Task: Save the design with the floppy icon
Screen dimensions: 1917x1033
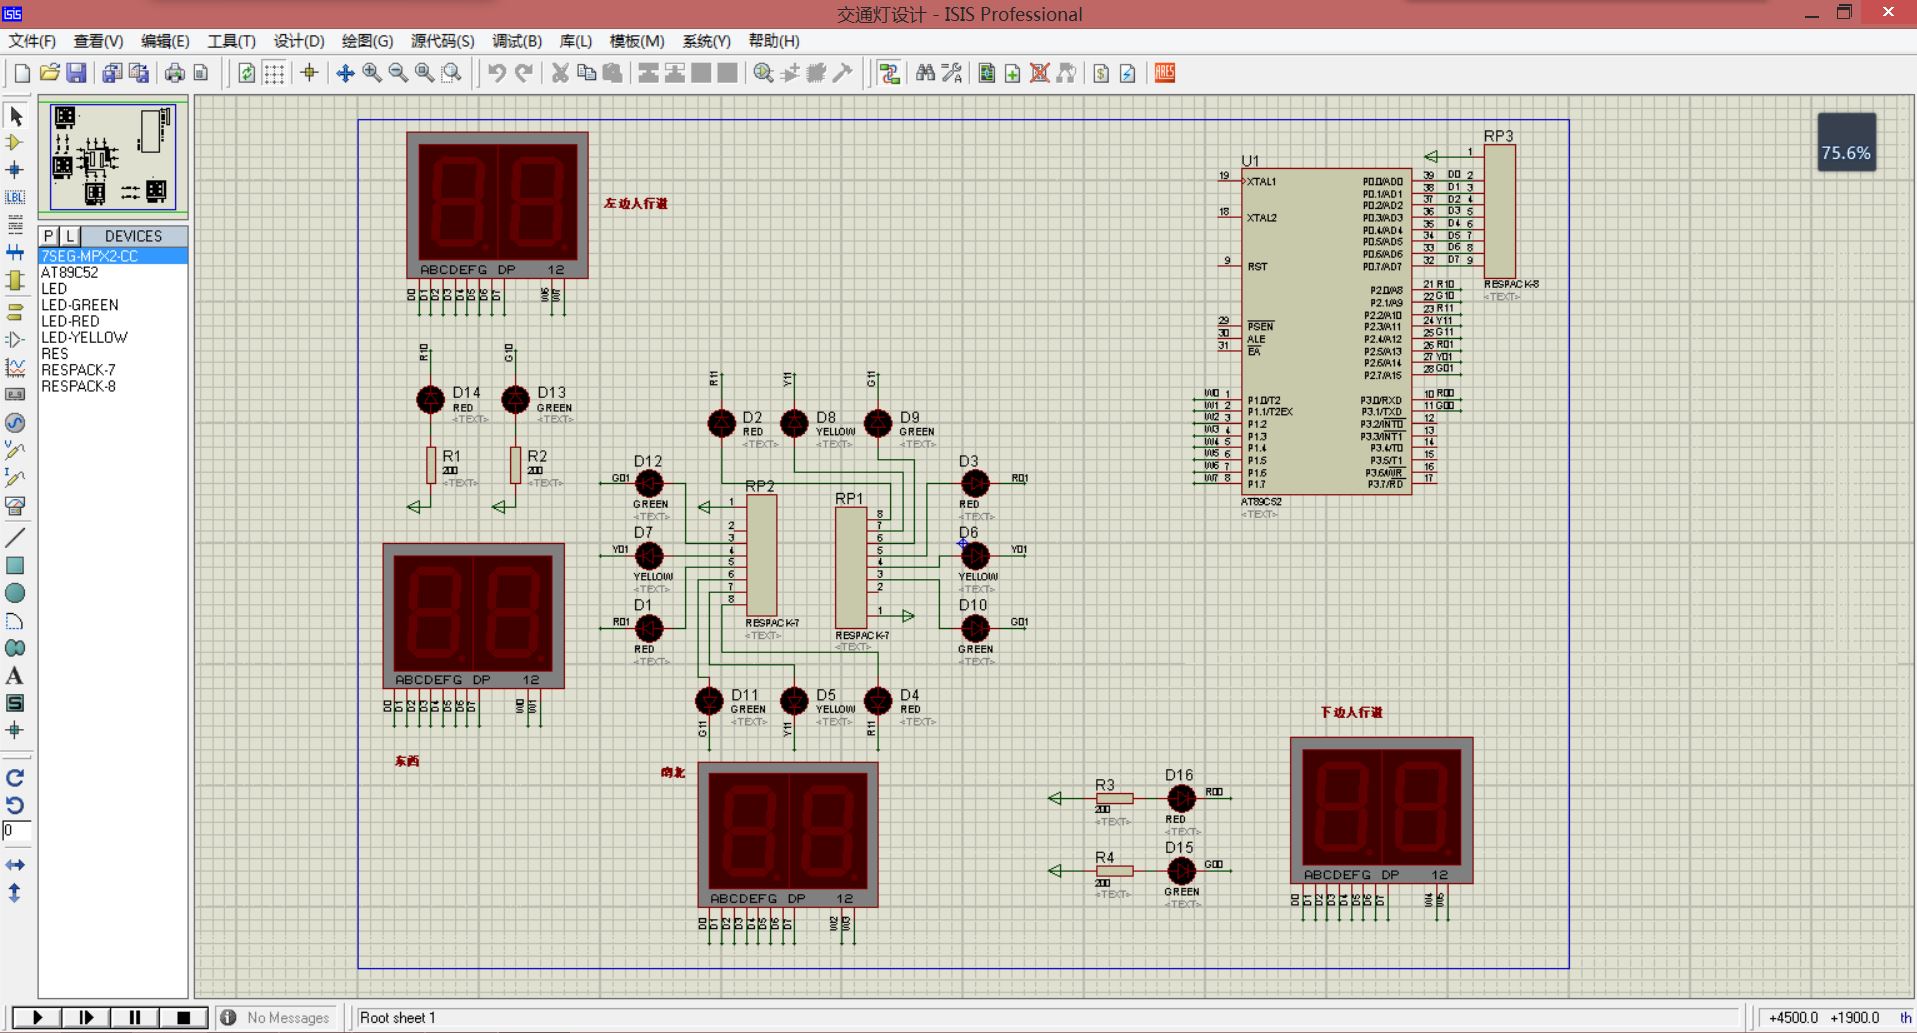Action: (x=76, y=73)
